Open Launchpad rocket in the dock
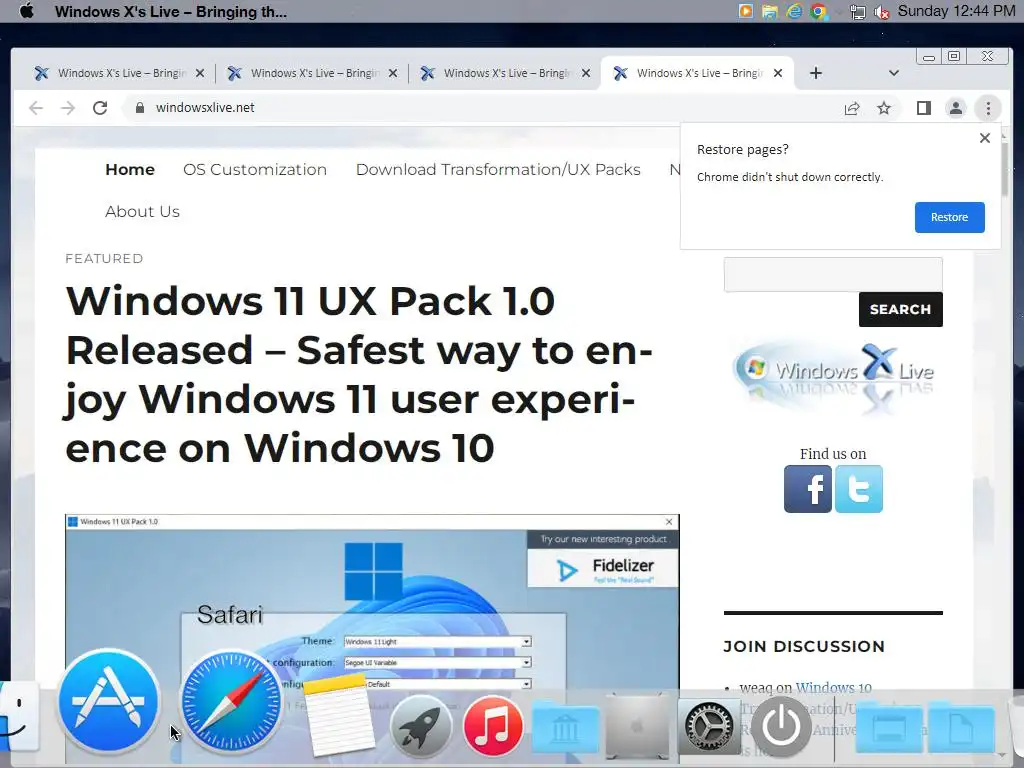Screen dimensions: 1024x768 [421, 725]
